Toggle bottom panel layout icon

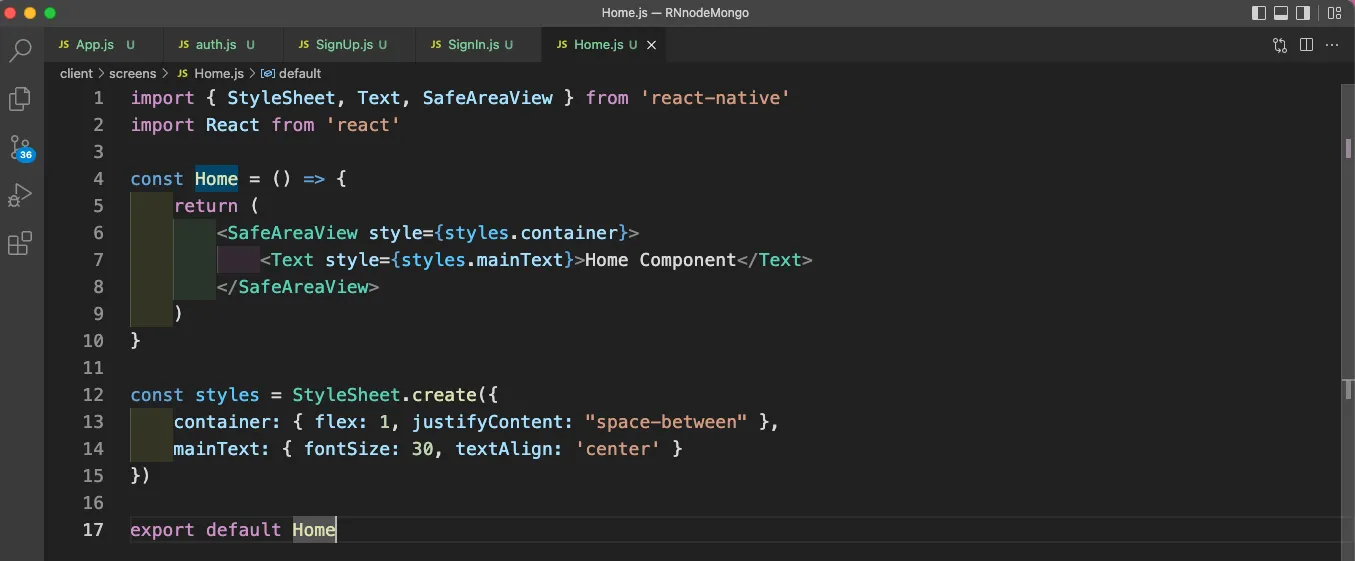(1281, 13)
